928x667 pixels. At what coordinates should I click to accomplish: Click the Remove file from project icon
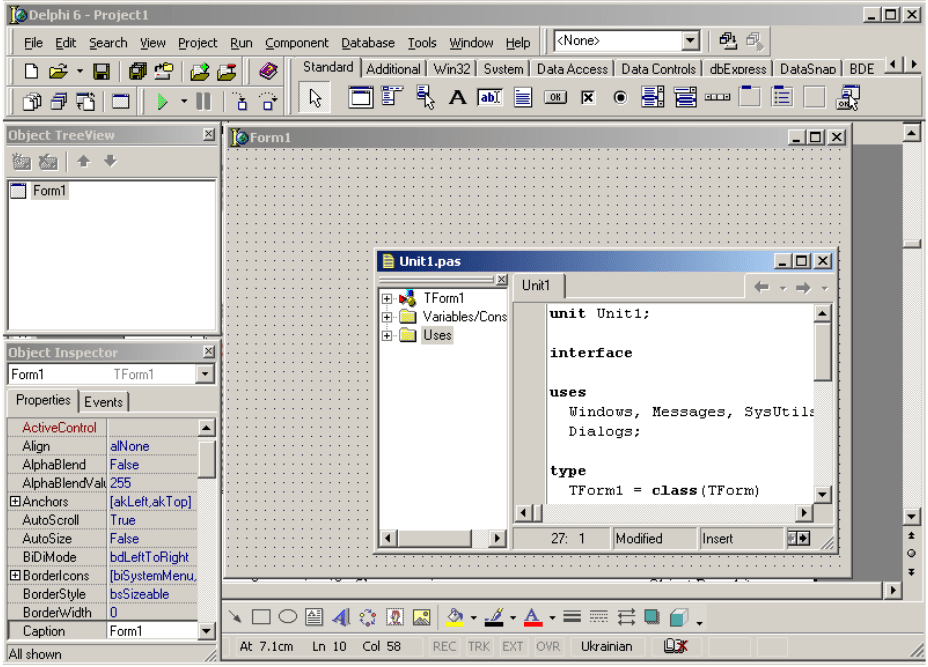point(227,72)
